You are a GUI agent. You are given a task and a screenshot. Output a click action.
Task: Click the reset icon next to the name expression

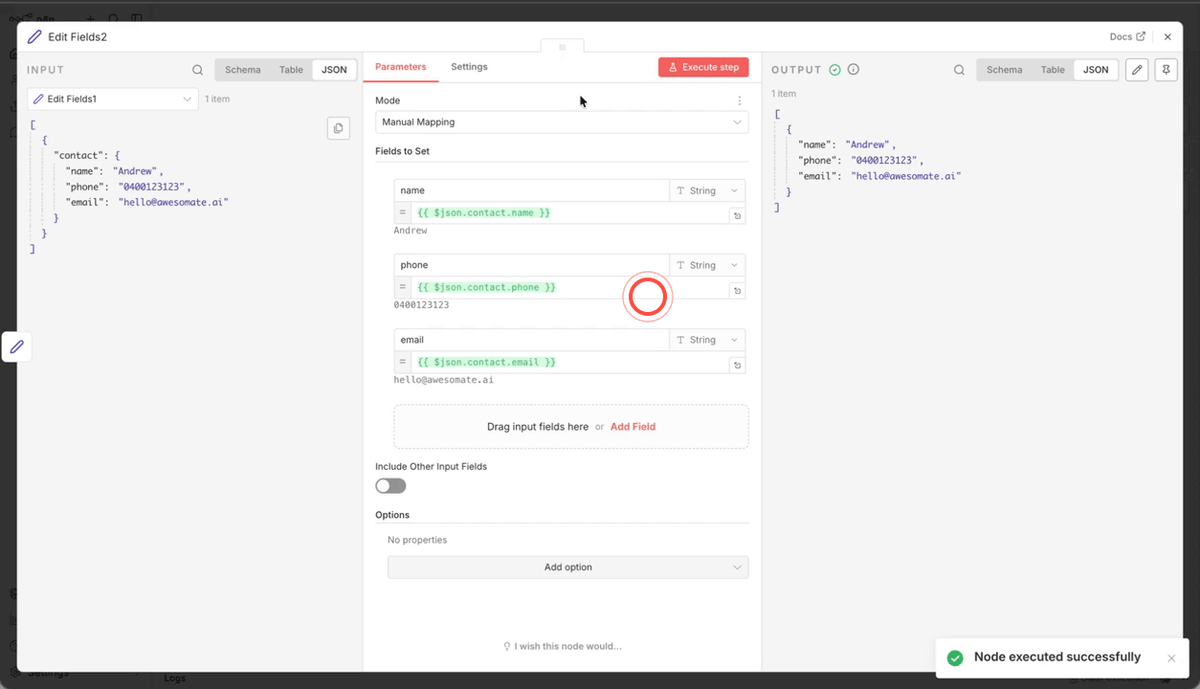(737, 215)
